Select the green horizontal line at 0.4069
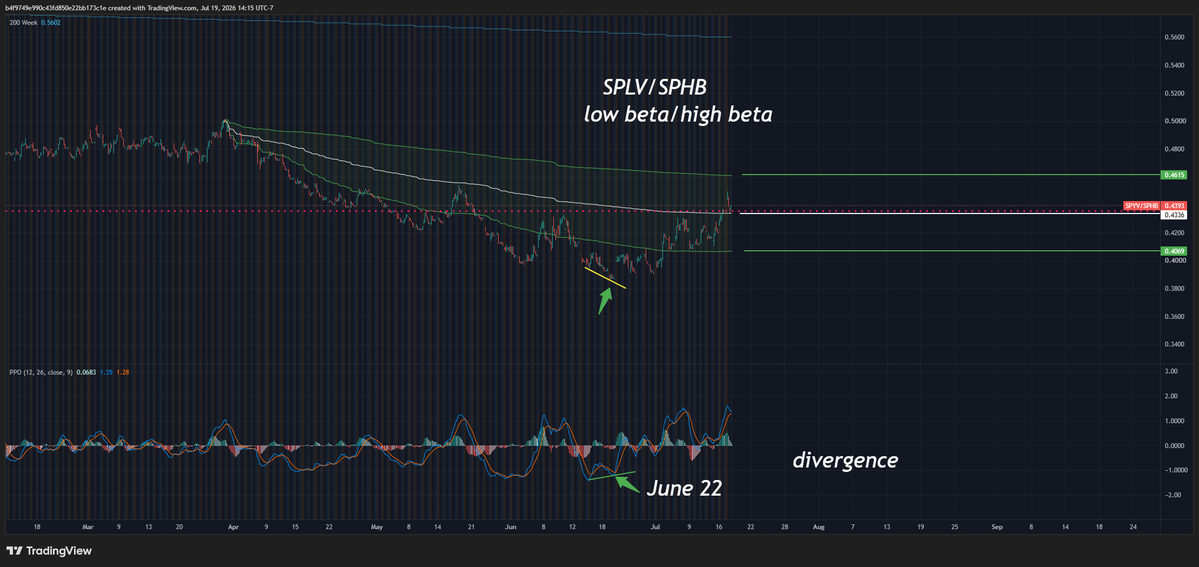Viewport: 1199px width, 567px height. coord(952,250)
